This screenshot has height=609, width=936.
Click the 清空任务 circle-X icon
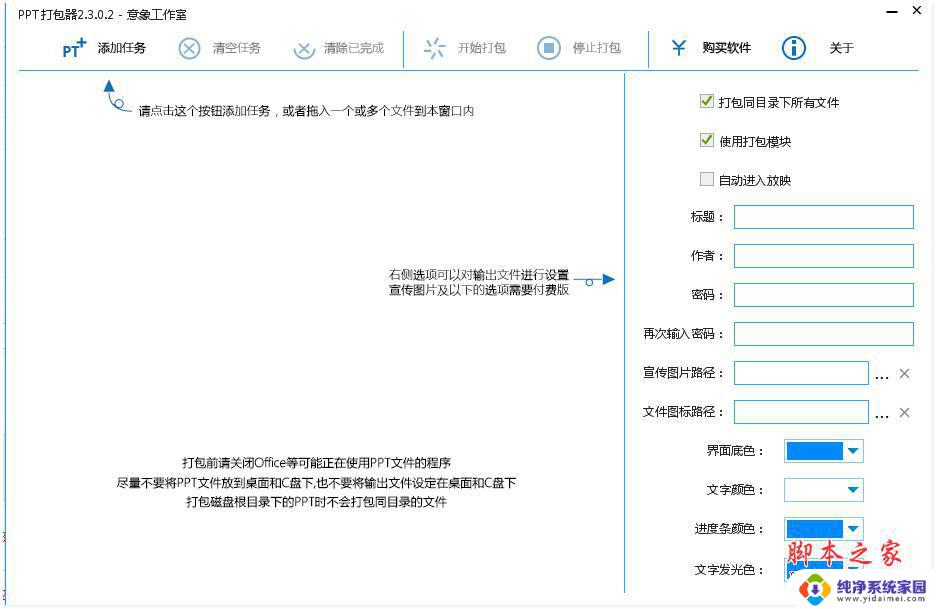click(x=189, y=48)
